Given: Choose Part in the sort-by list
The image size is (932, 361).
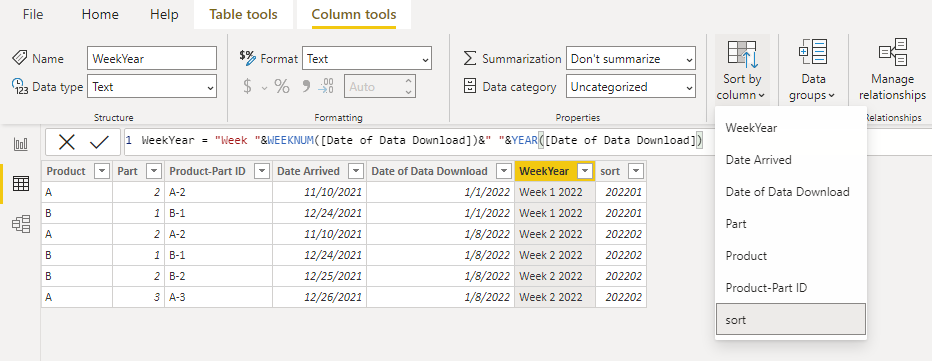Looking at the screenshot, I should coord(791,224).
